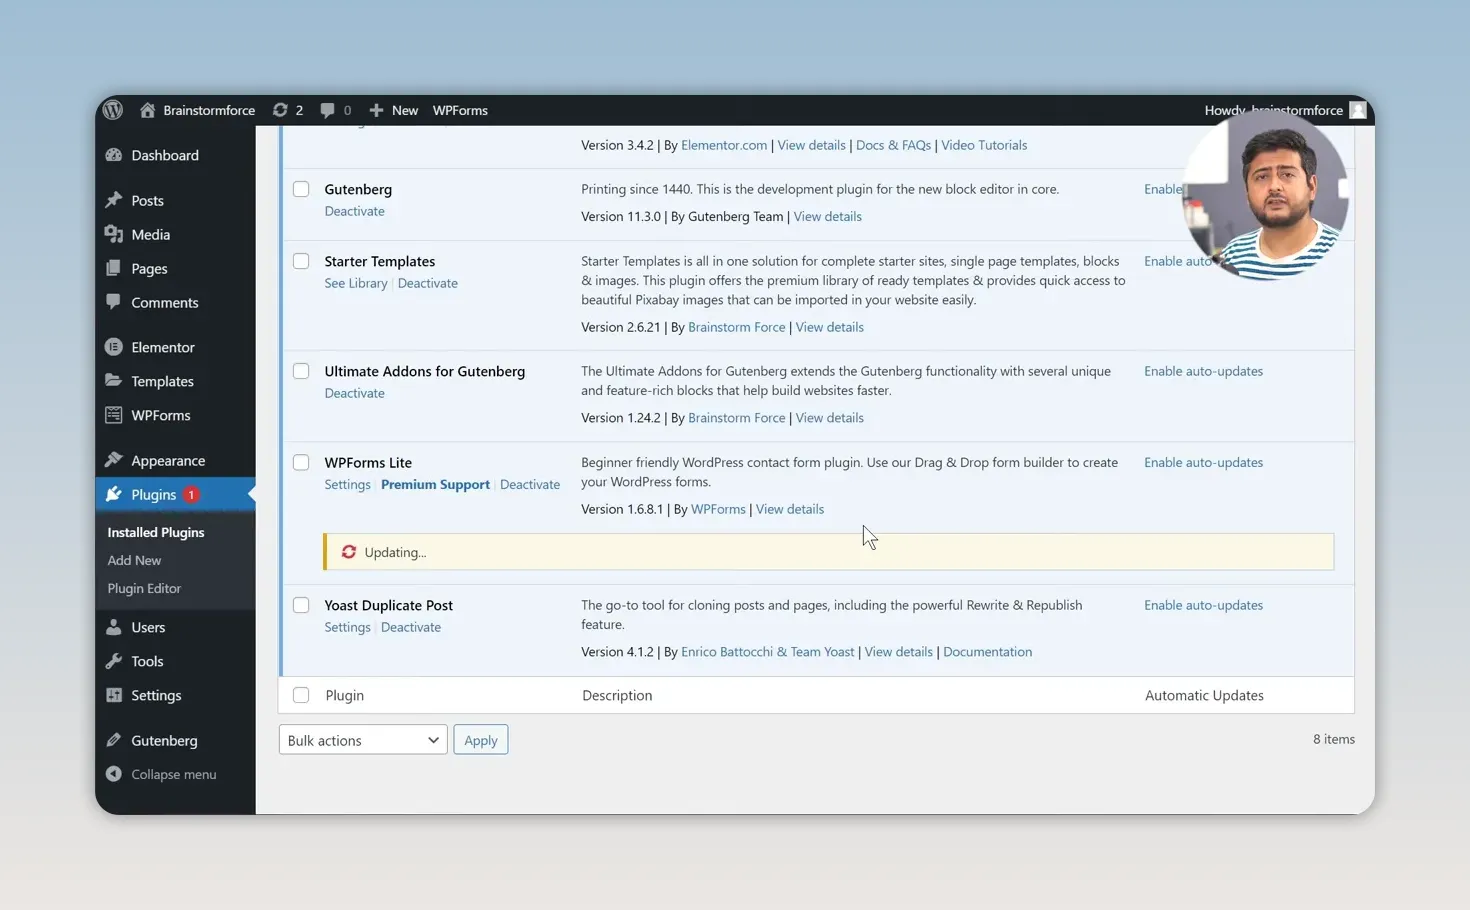
Task: Open Plugin Editor submenu item
Action: [144, 588]
